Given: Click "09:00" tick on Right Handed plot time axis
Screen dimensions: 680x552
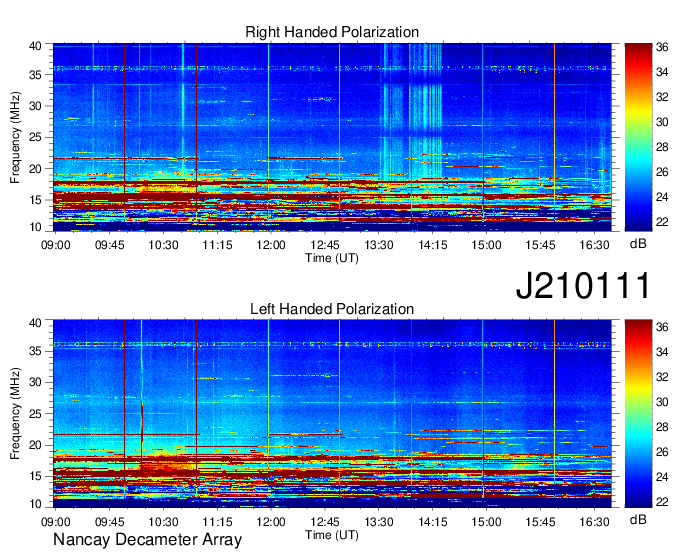Looking at the screenshot, I should point(56,245).
